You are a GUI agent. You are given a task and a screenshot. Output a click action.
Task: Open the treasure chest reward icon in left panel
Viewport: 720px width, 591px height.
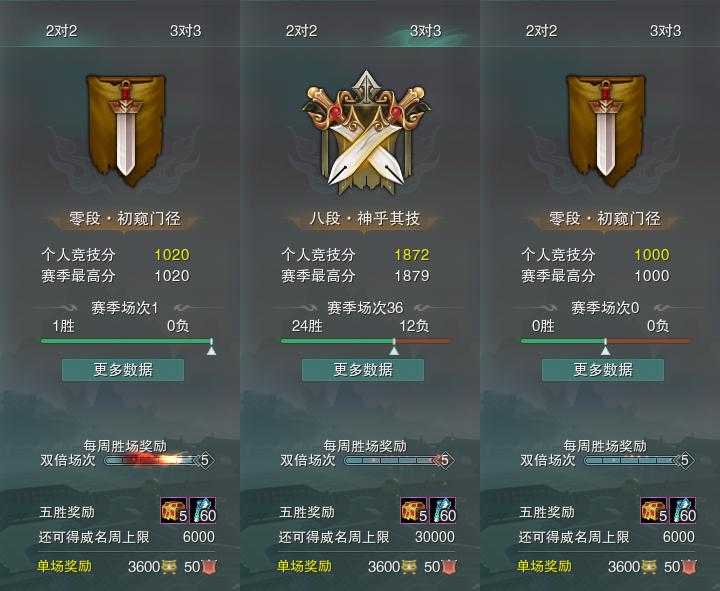click(174, 510)
